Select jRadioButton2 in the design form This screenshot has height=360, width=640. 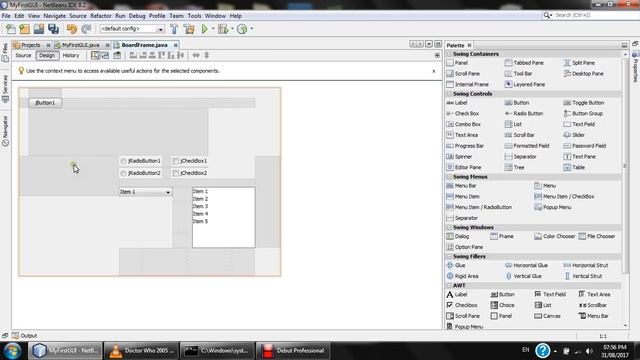(x=140, y=173)
